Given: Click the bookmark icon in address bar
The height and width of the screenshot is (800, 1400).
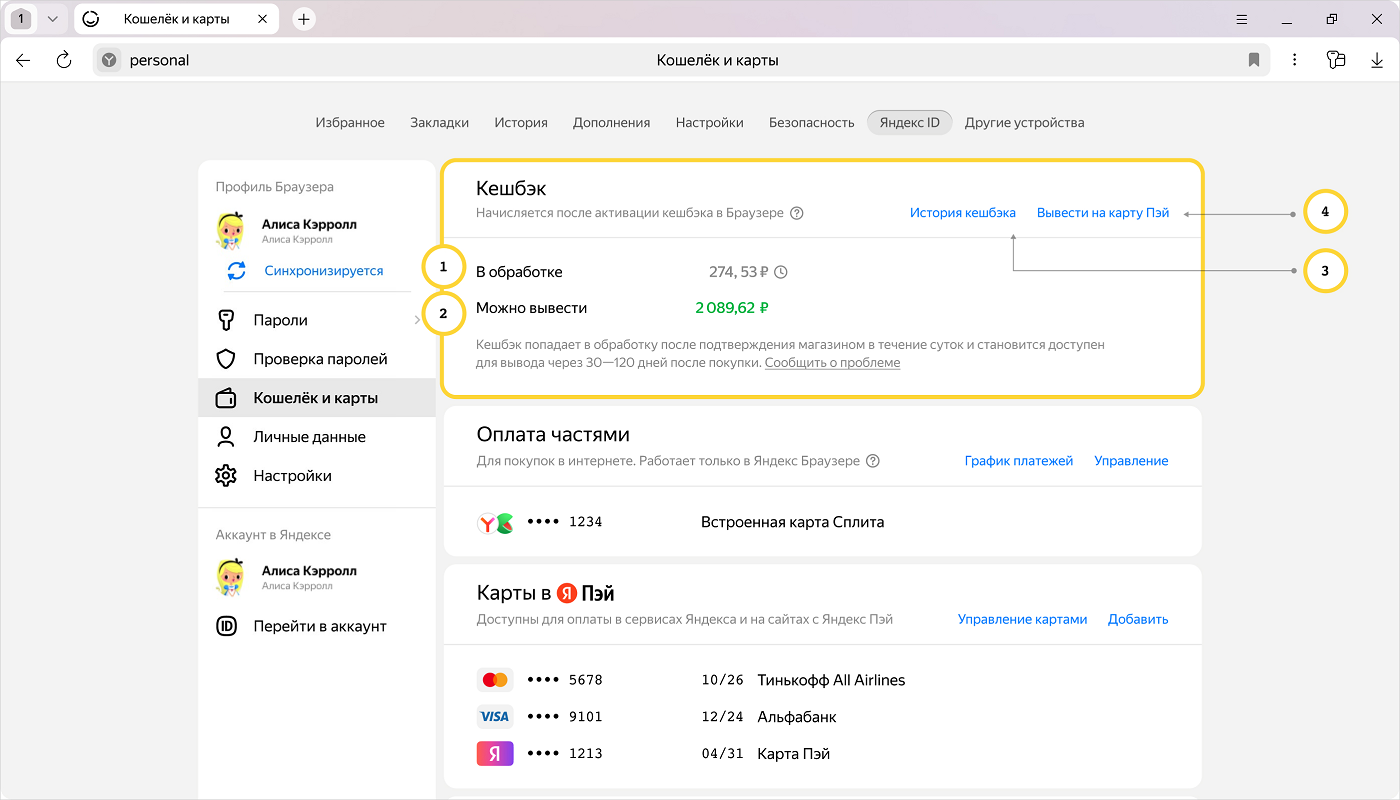Looking at the screenshot, I should (x=1253, y=60).
